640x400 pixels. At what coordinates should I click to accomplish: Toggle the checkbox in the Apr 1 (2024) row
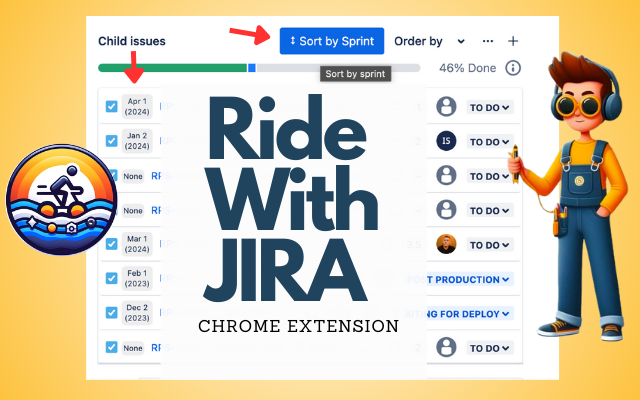pyautogui.click(x=111, y=107)
